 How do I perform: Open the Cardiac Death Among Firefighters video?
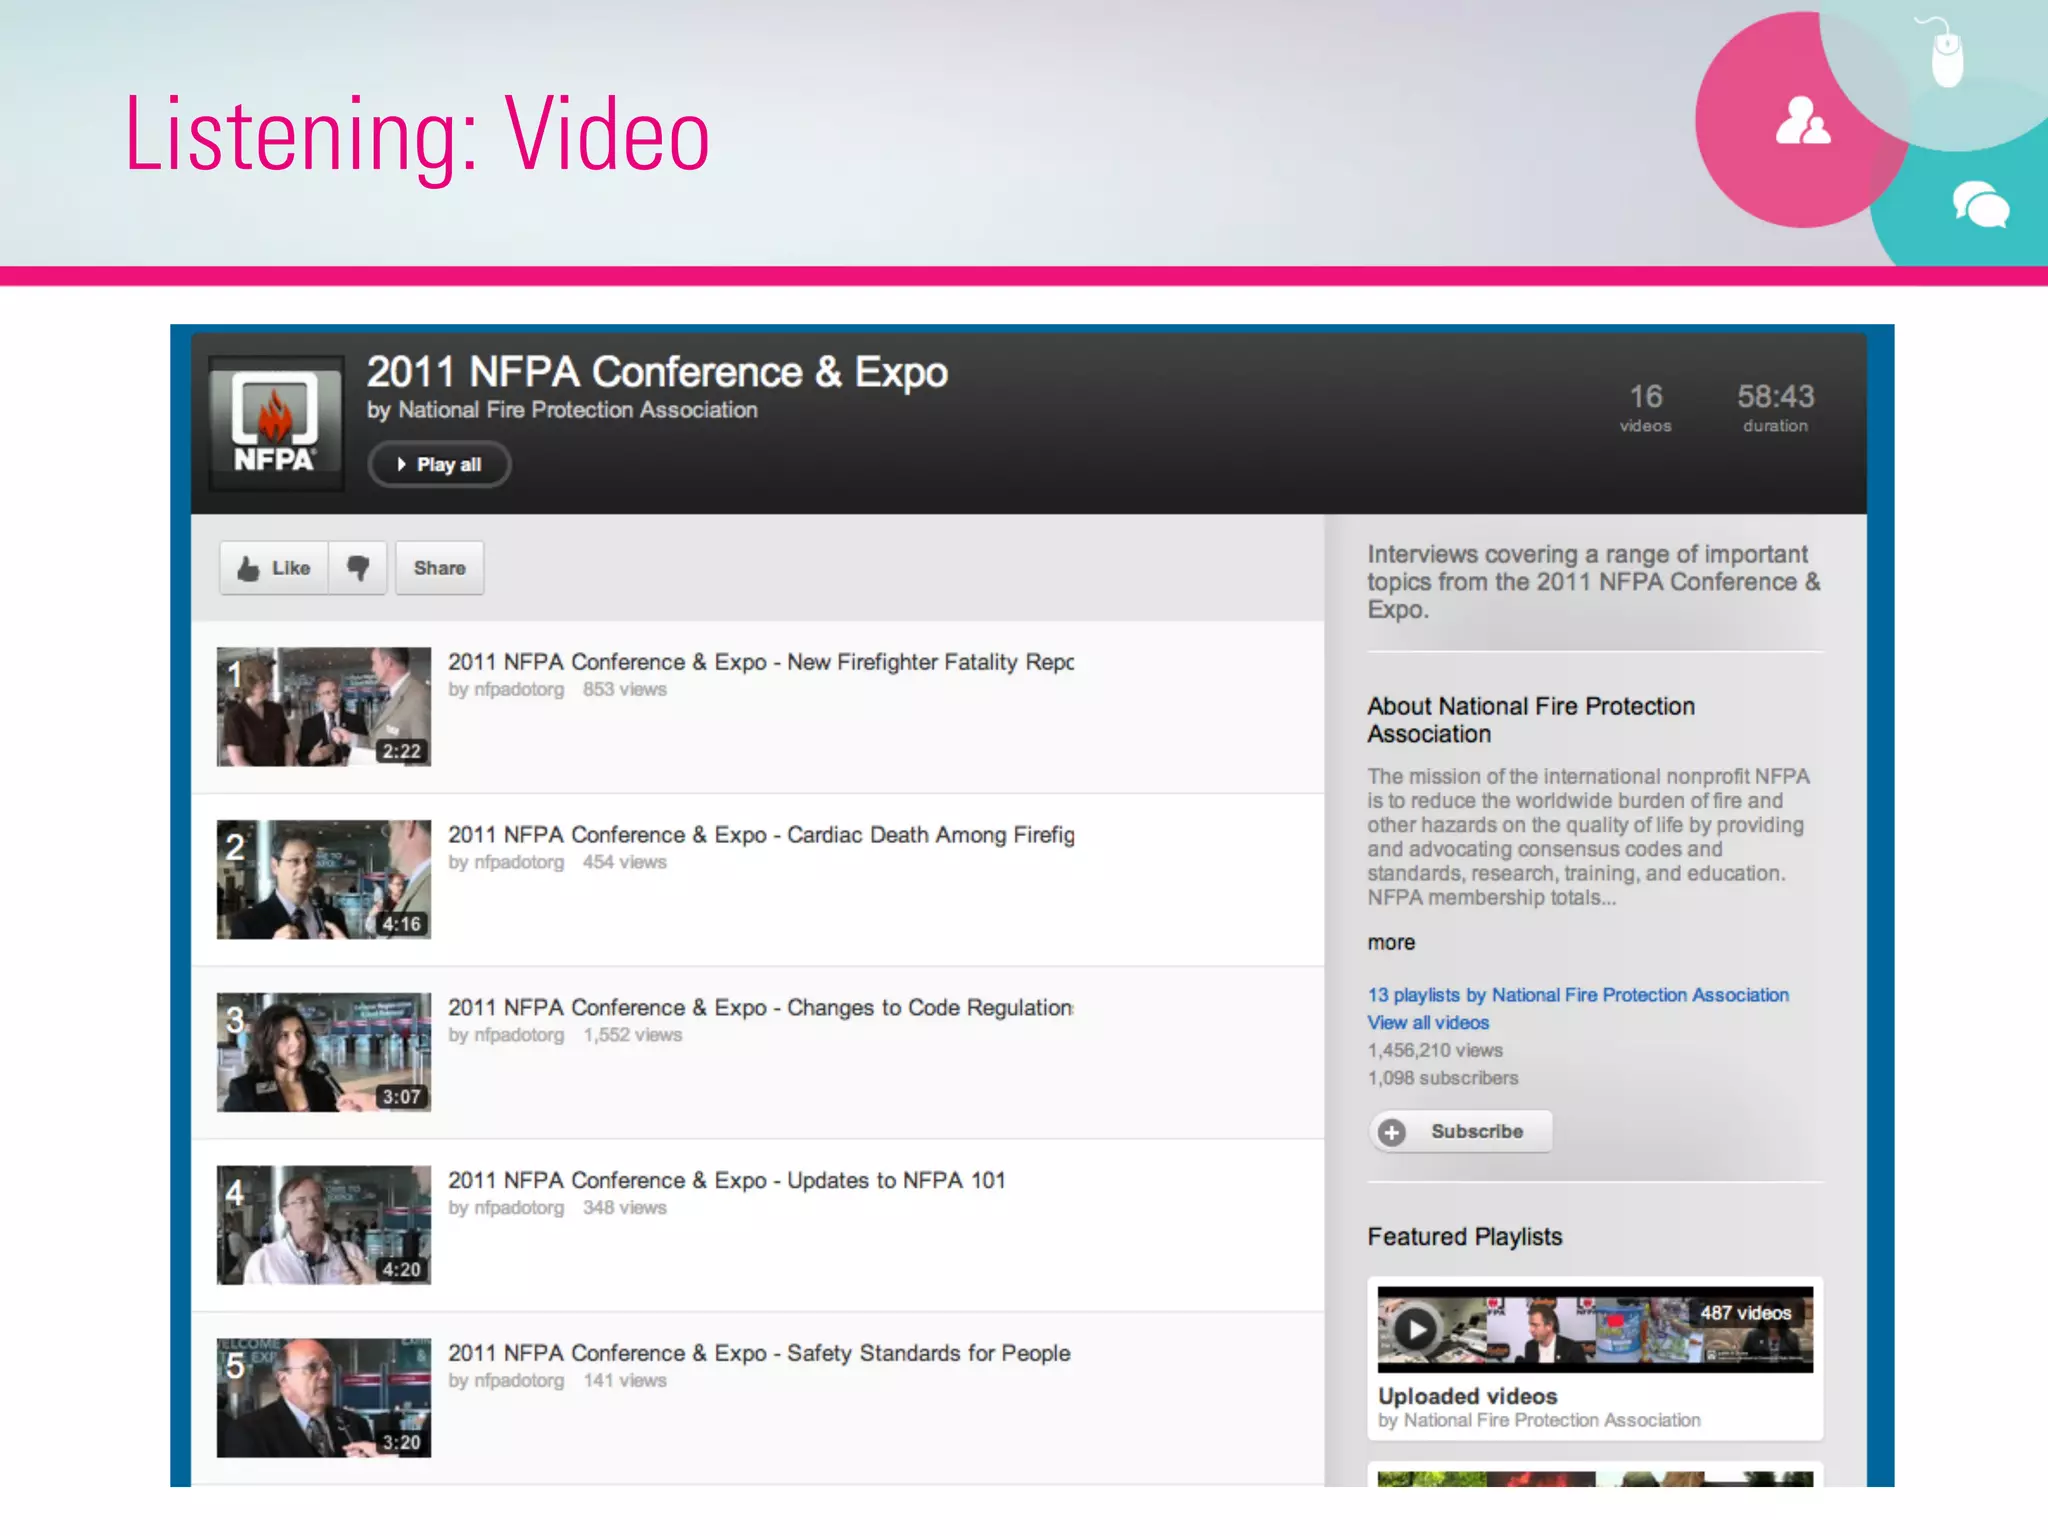760,835
